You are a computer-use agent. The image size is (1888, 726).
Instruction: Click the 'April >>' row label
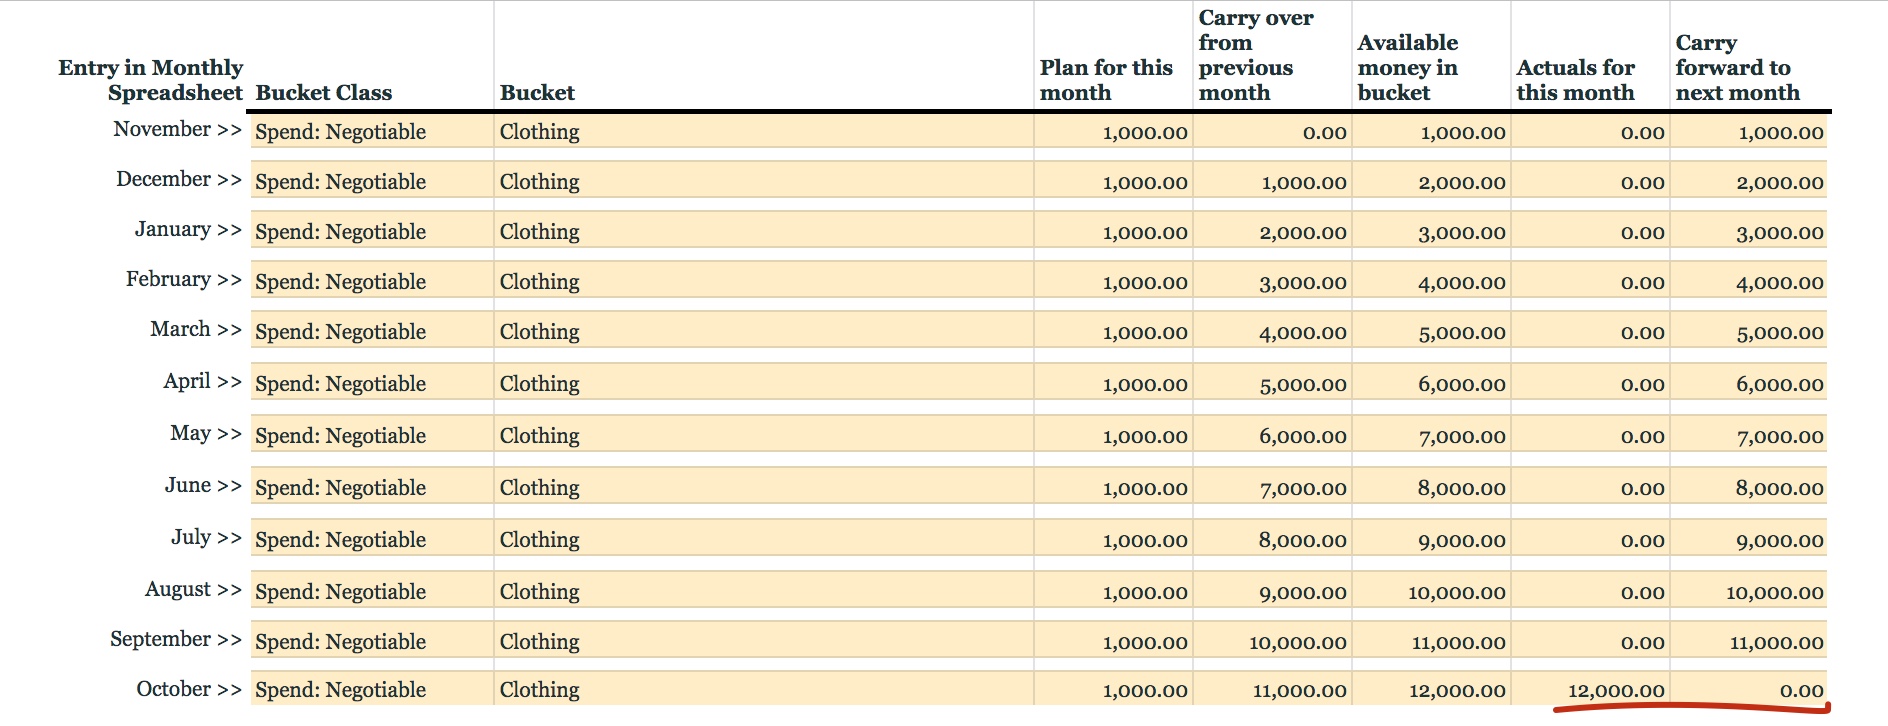pyautogui.click(x=203, y=381)
